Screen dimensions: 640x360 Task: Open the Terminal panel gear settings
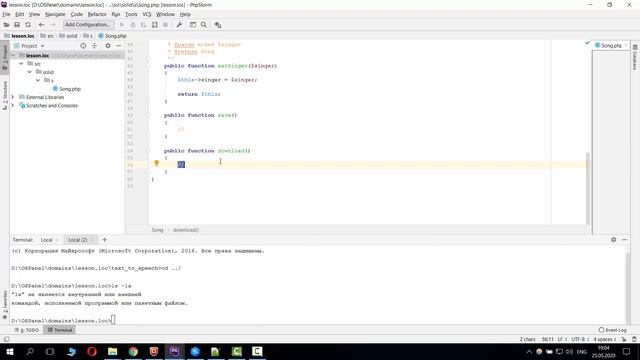coord(613,240)
